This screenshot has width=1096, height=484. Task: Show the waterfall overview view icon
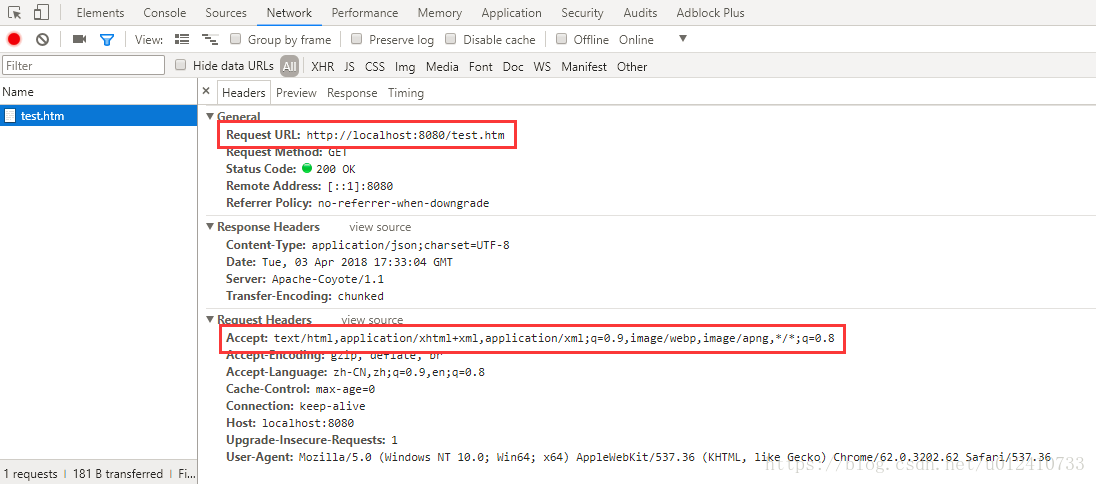(209, 39)
